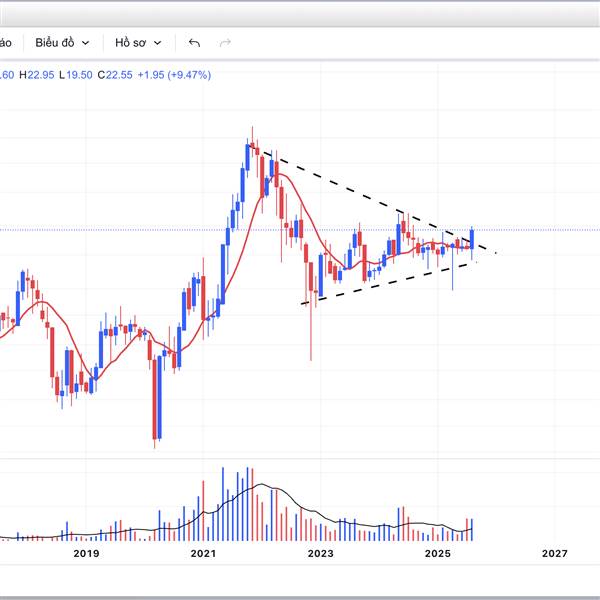
Task: Open the Hồ sơ dropdown menu
Action: (x=138, y=42)
